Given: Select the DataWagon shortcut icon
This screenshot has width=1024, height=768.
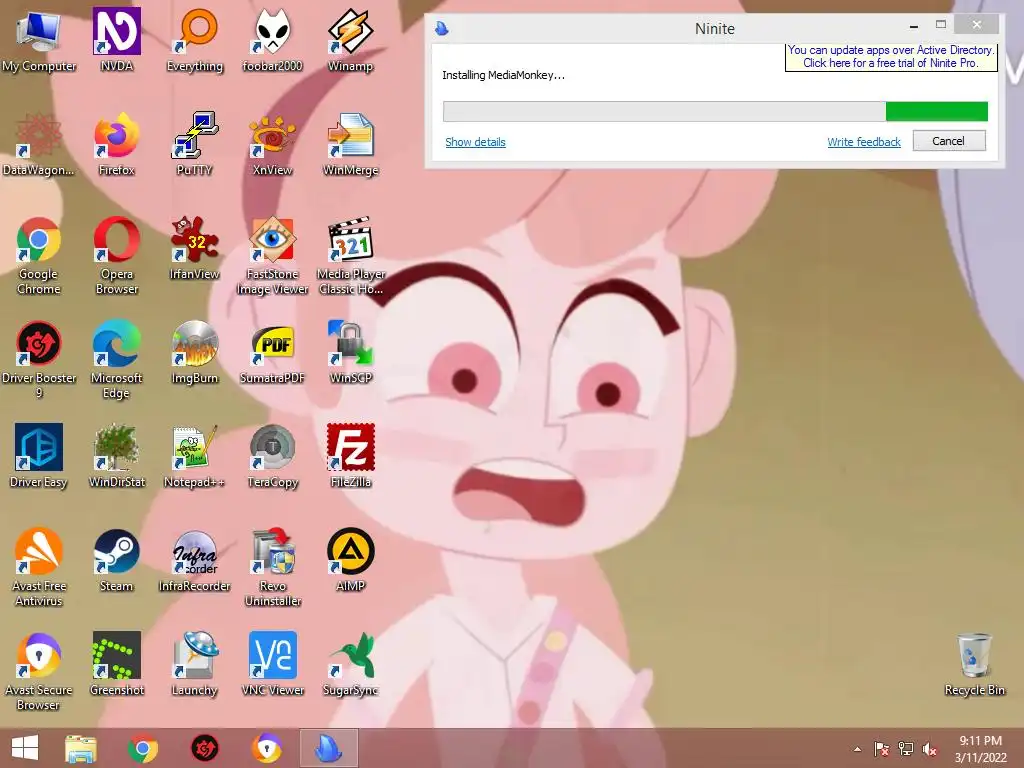Looking at the screenshot, I should (x=39, y=145).
